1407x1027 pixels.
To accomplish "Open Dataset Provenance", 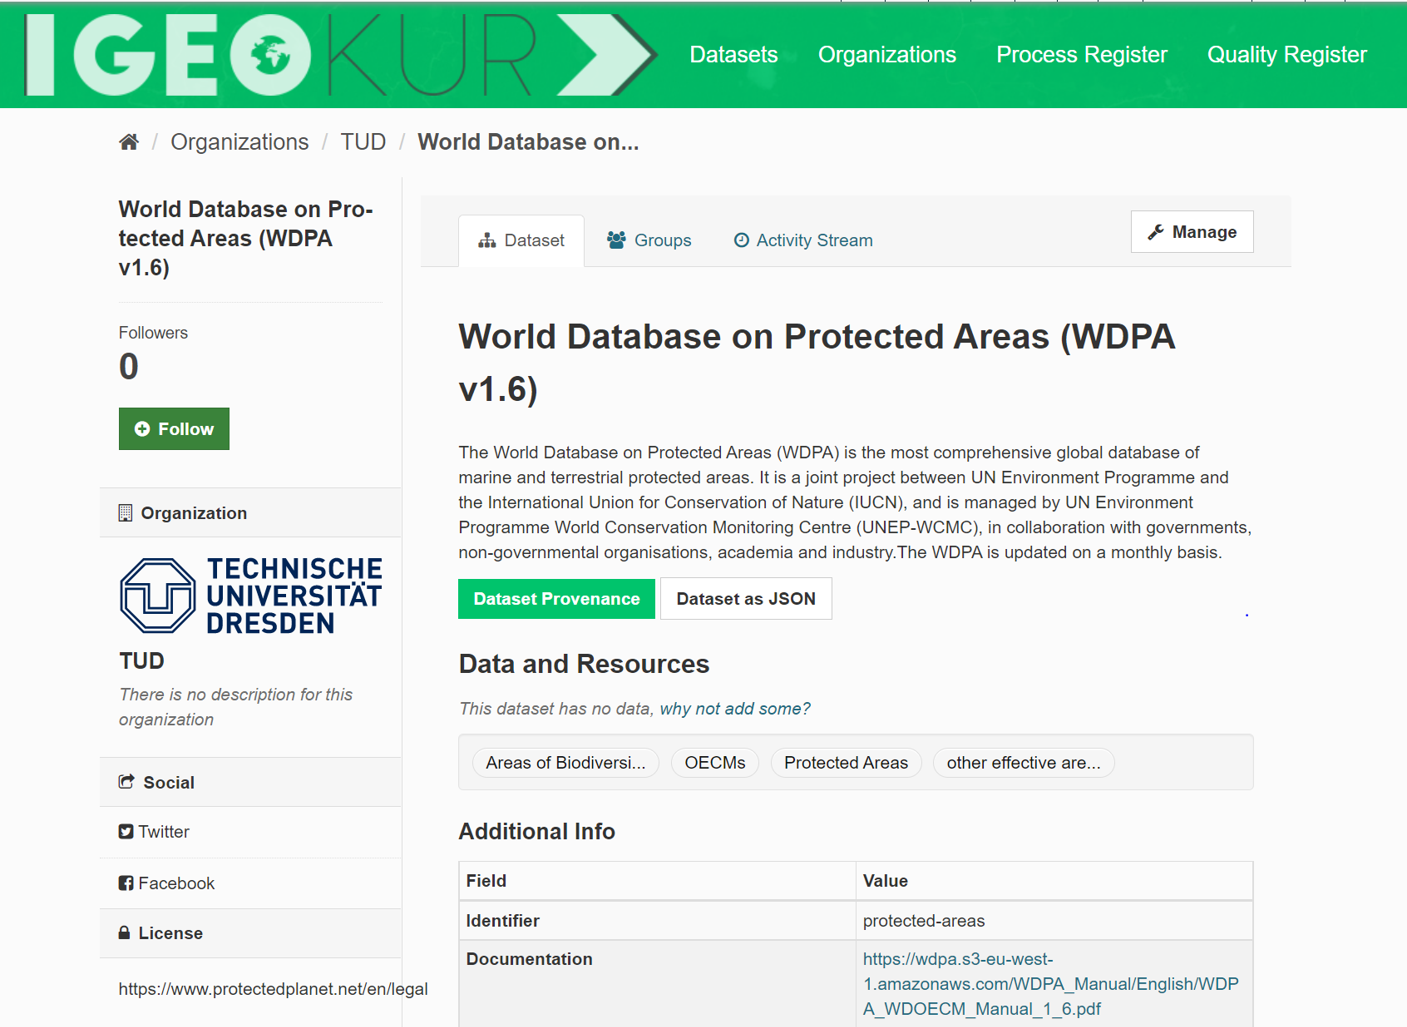I will click(556, 599).
